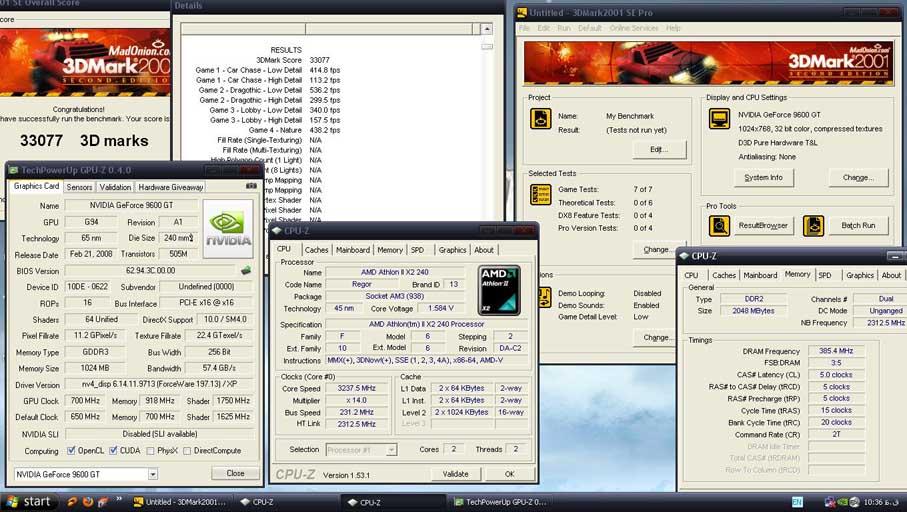Click the Close button in GPU-Z

click(235, 473)
